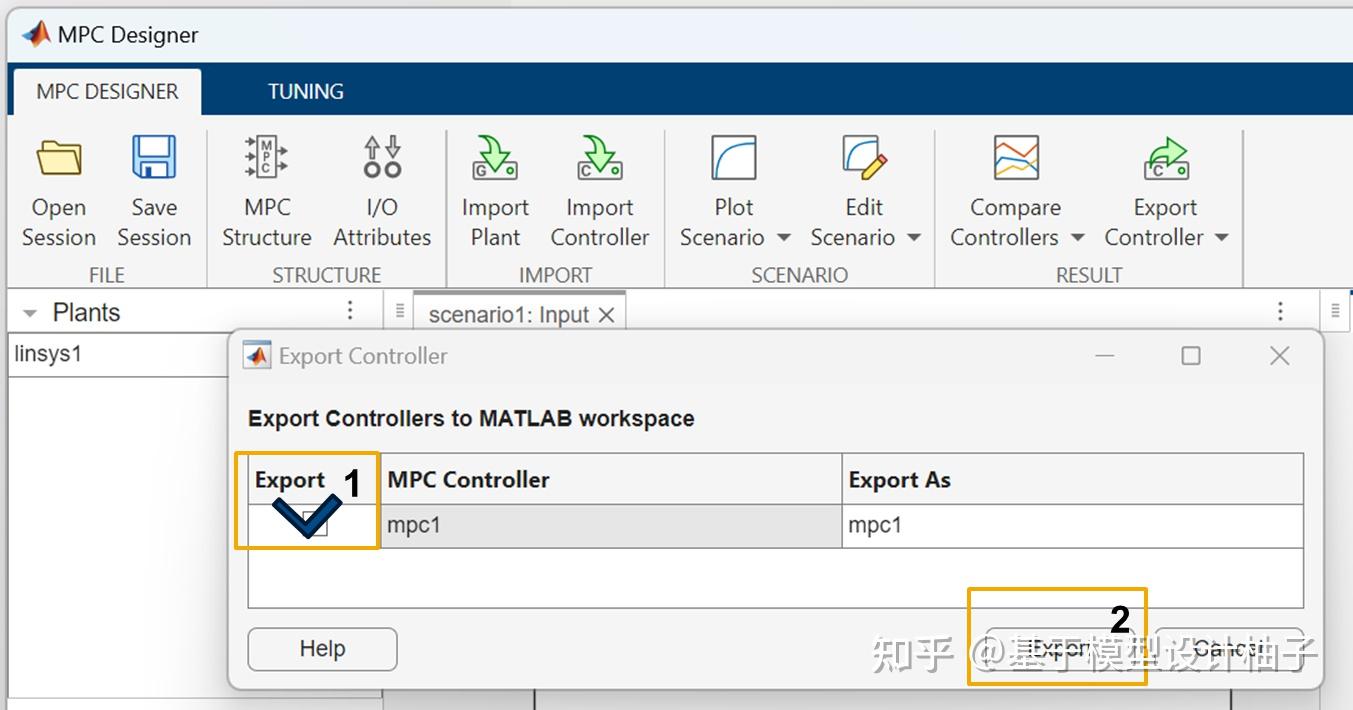Save the current session
This screenshot has height=710, width=1353.
pyautogui.click(x=153, y=190)
